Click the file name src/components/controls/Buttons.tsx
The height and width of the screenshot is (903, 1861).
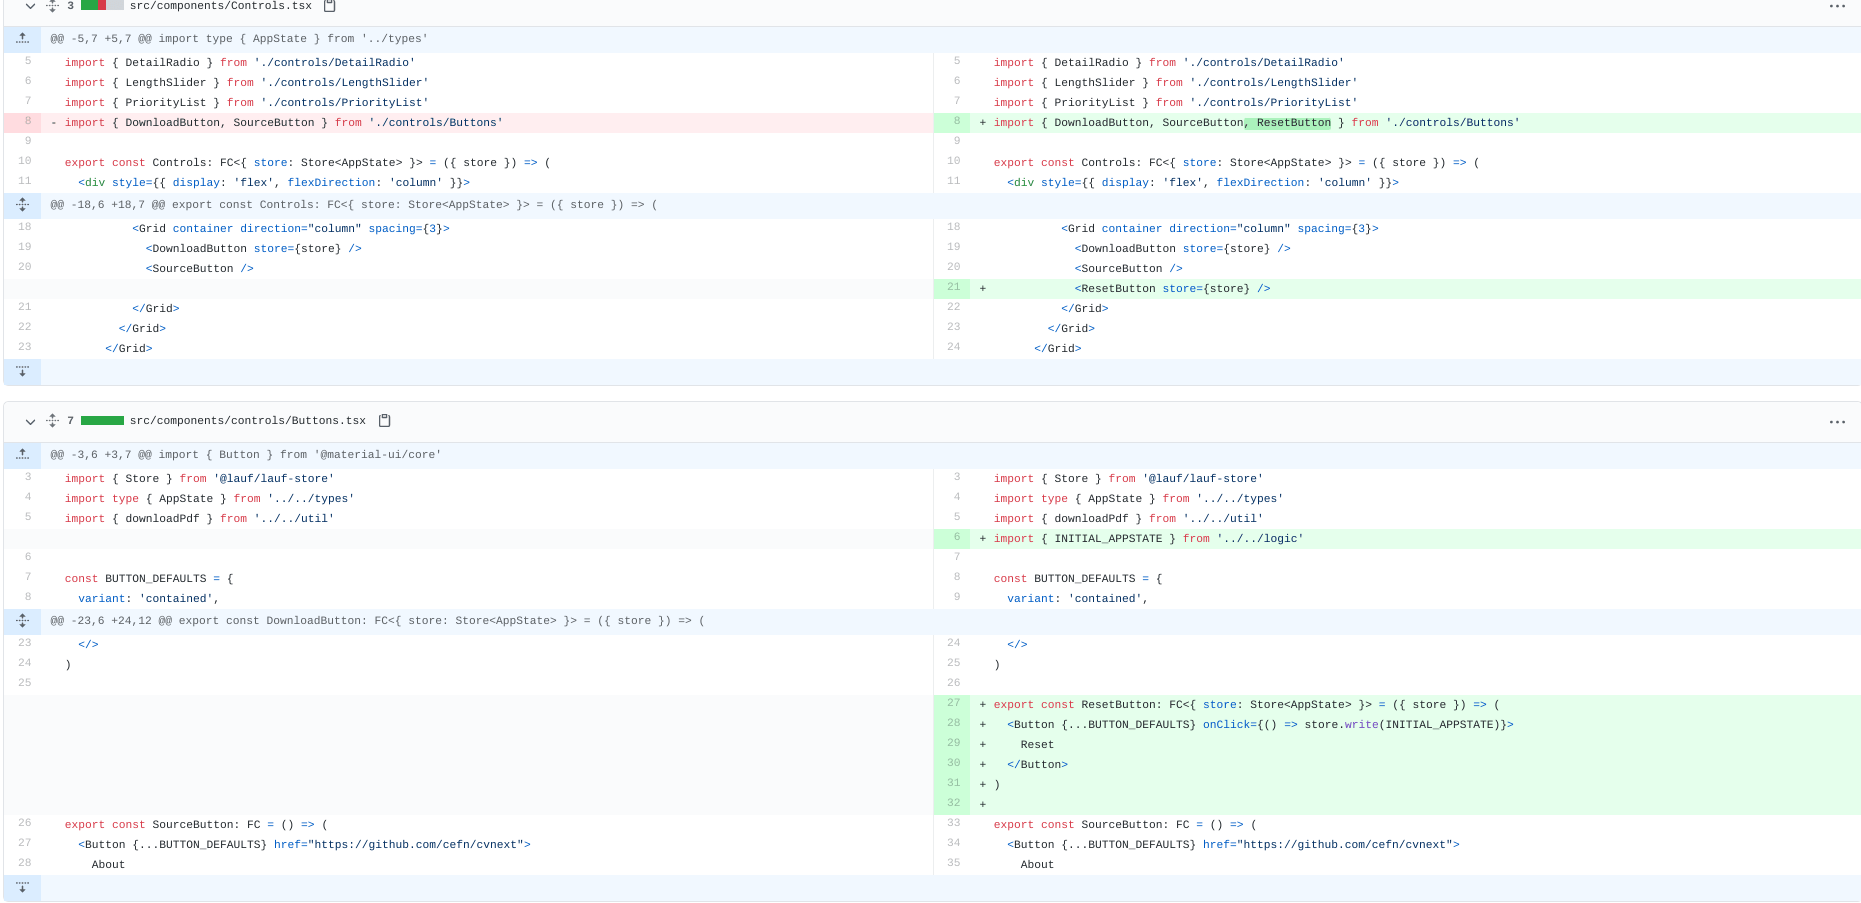coord(249,421)
